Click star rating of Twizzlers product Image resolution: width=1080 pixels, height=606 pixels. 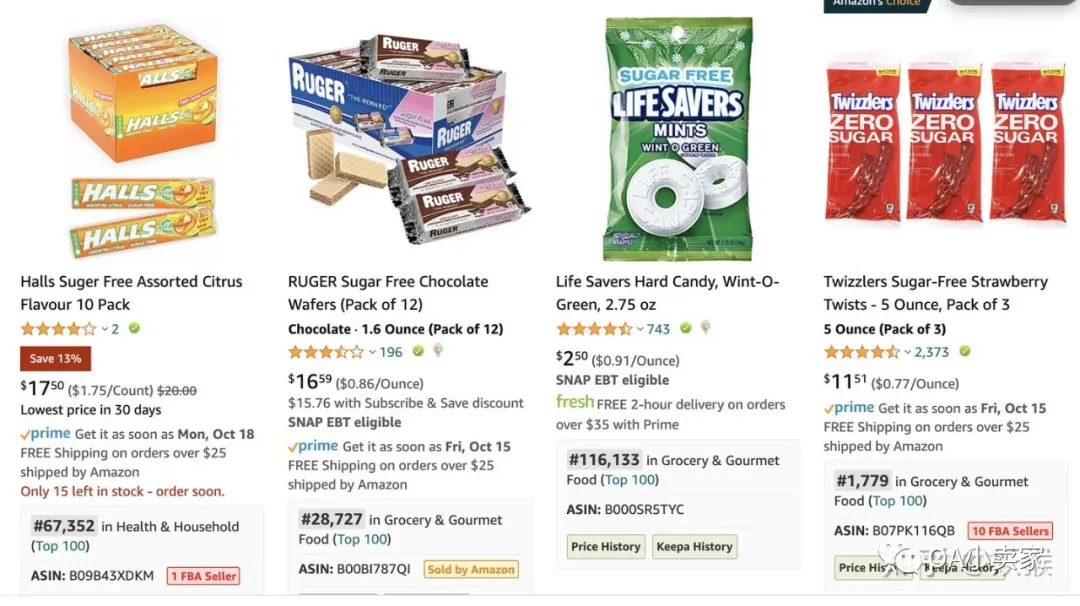[862, 352]
